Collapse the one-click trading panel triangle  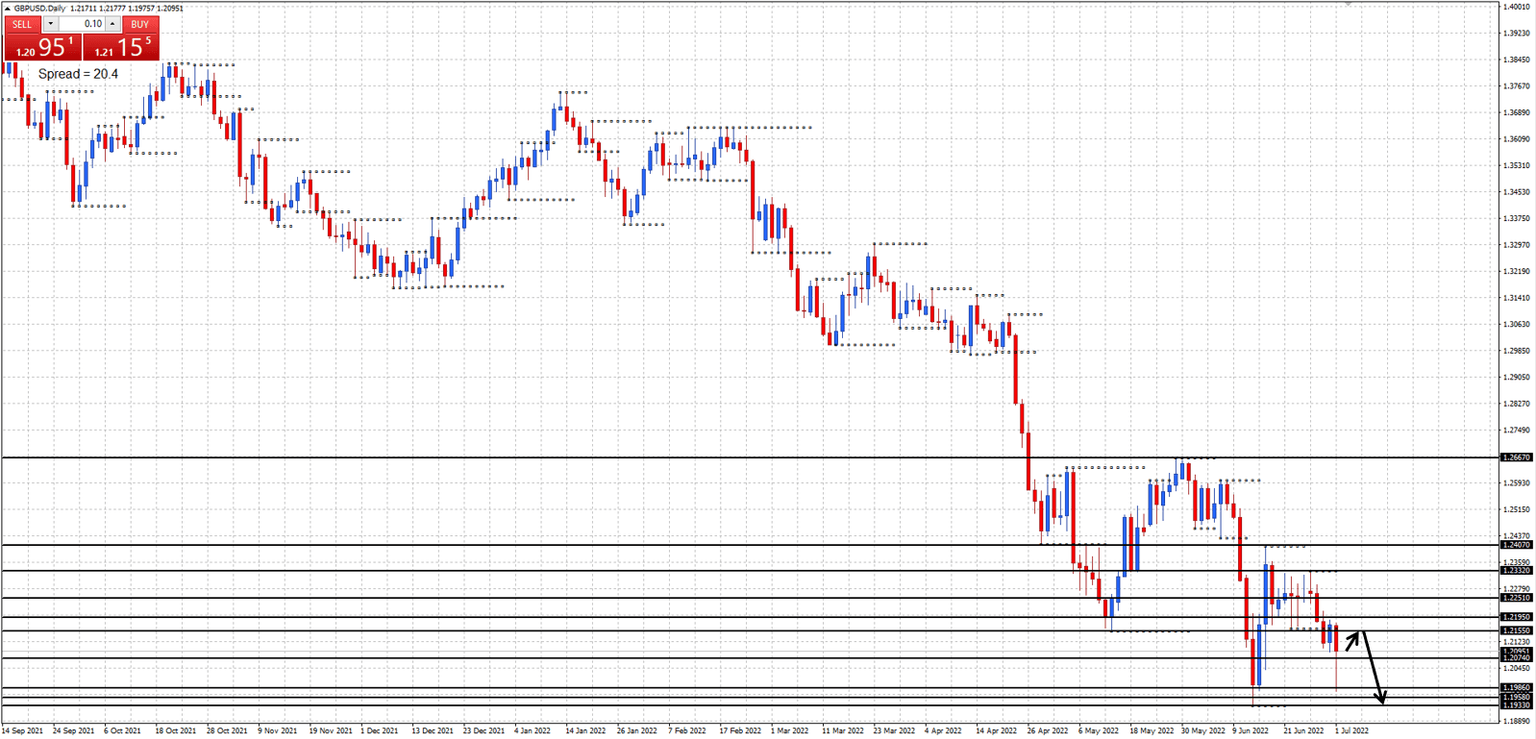click(x=6, y=8)
